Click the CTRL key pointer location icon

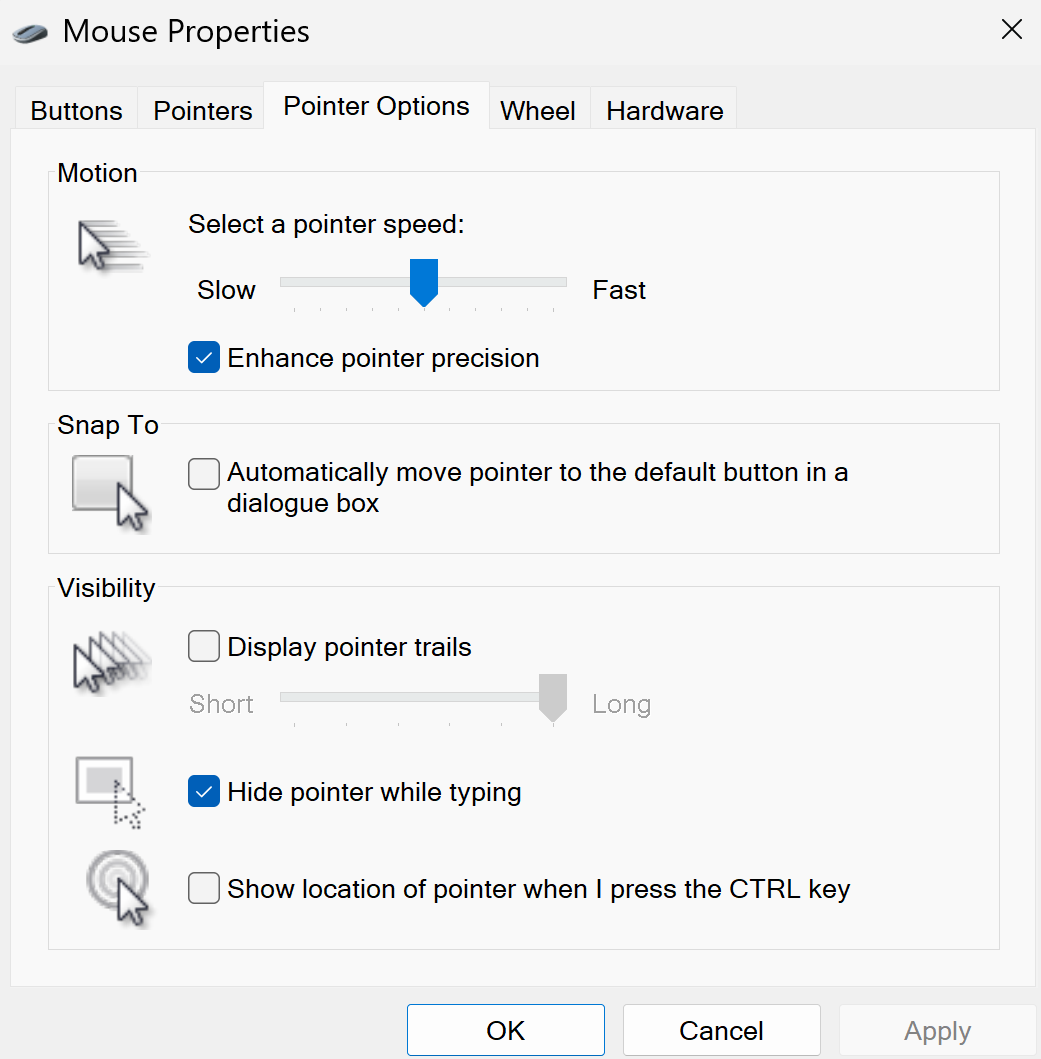coord(118,889)
